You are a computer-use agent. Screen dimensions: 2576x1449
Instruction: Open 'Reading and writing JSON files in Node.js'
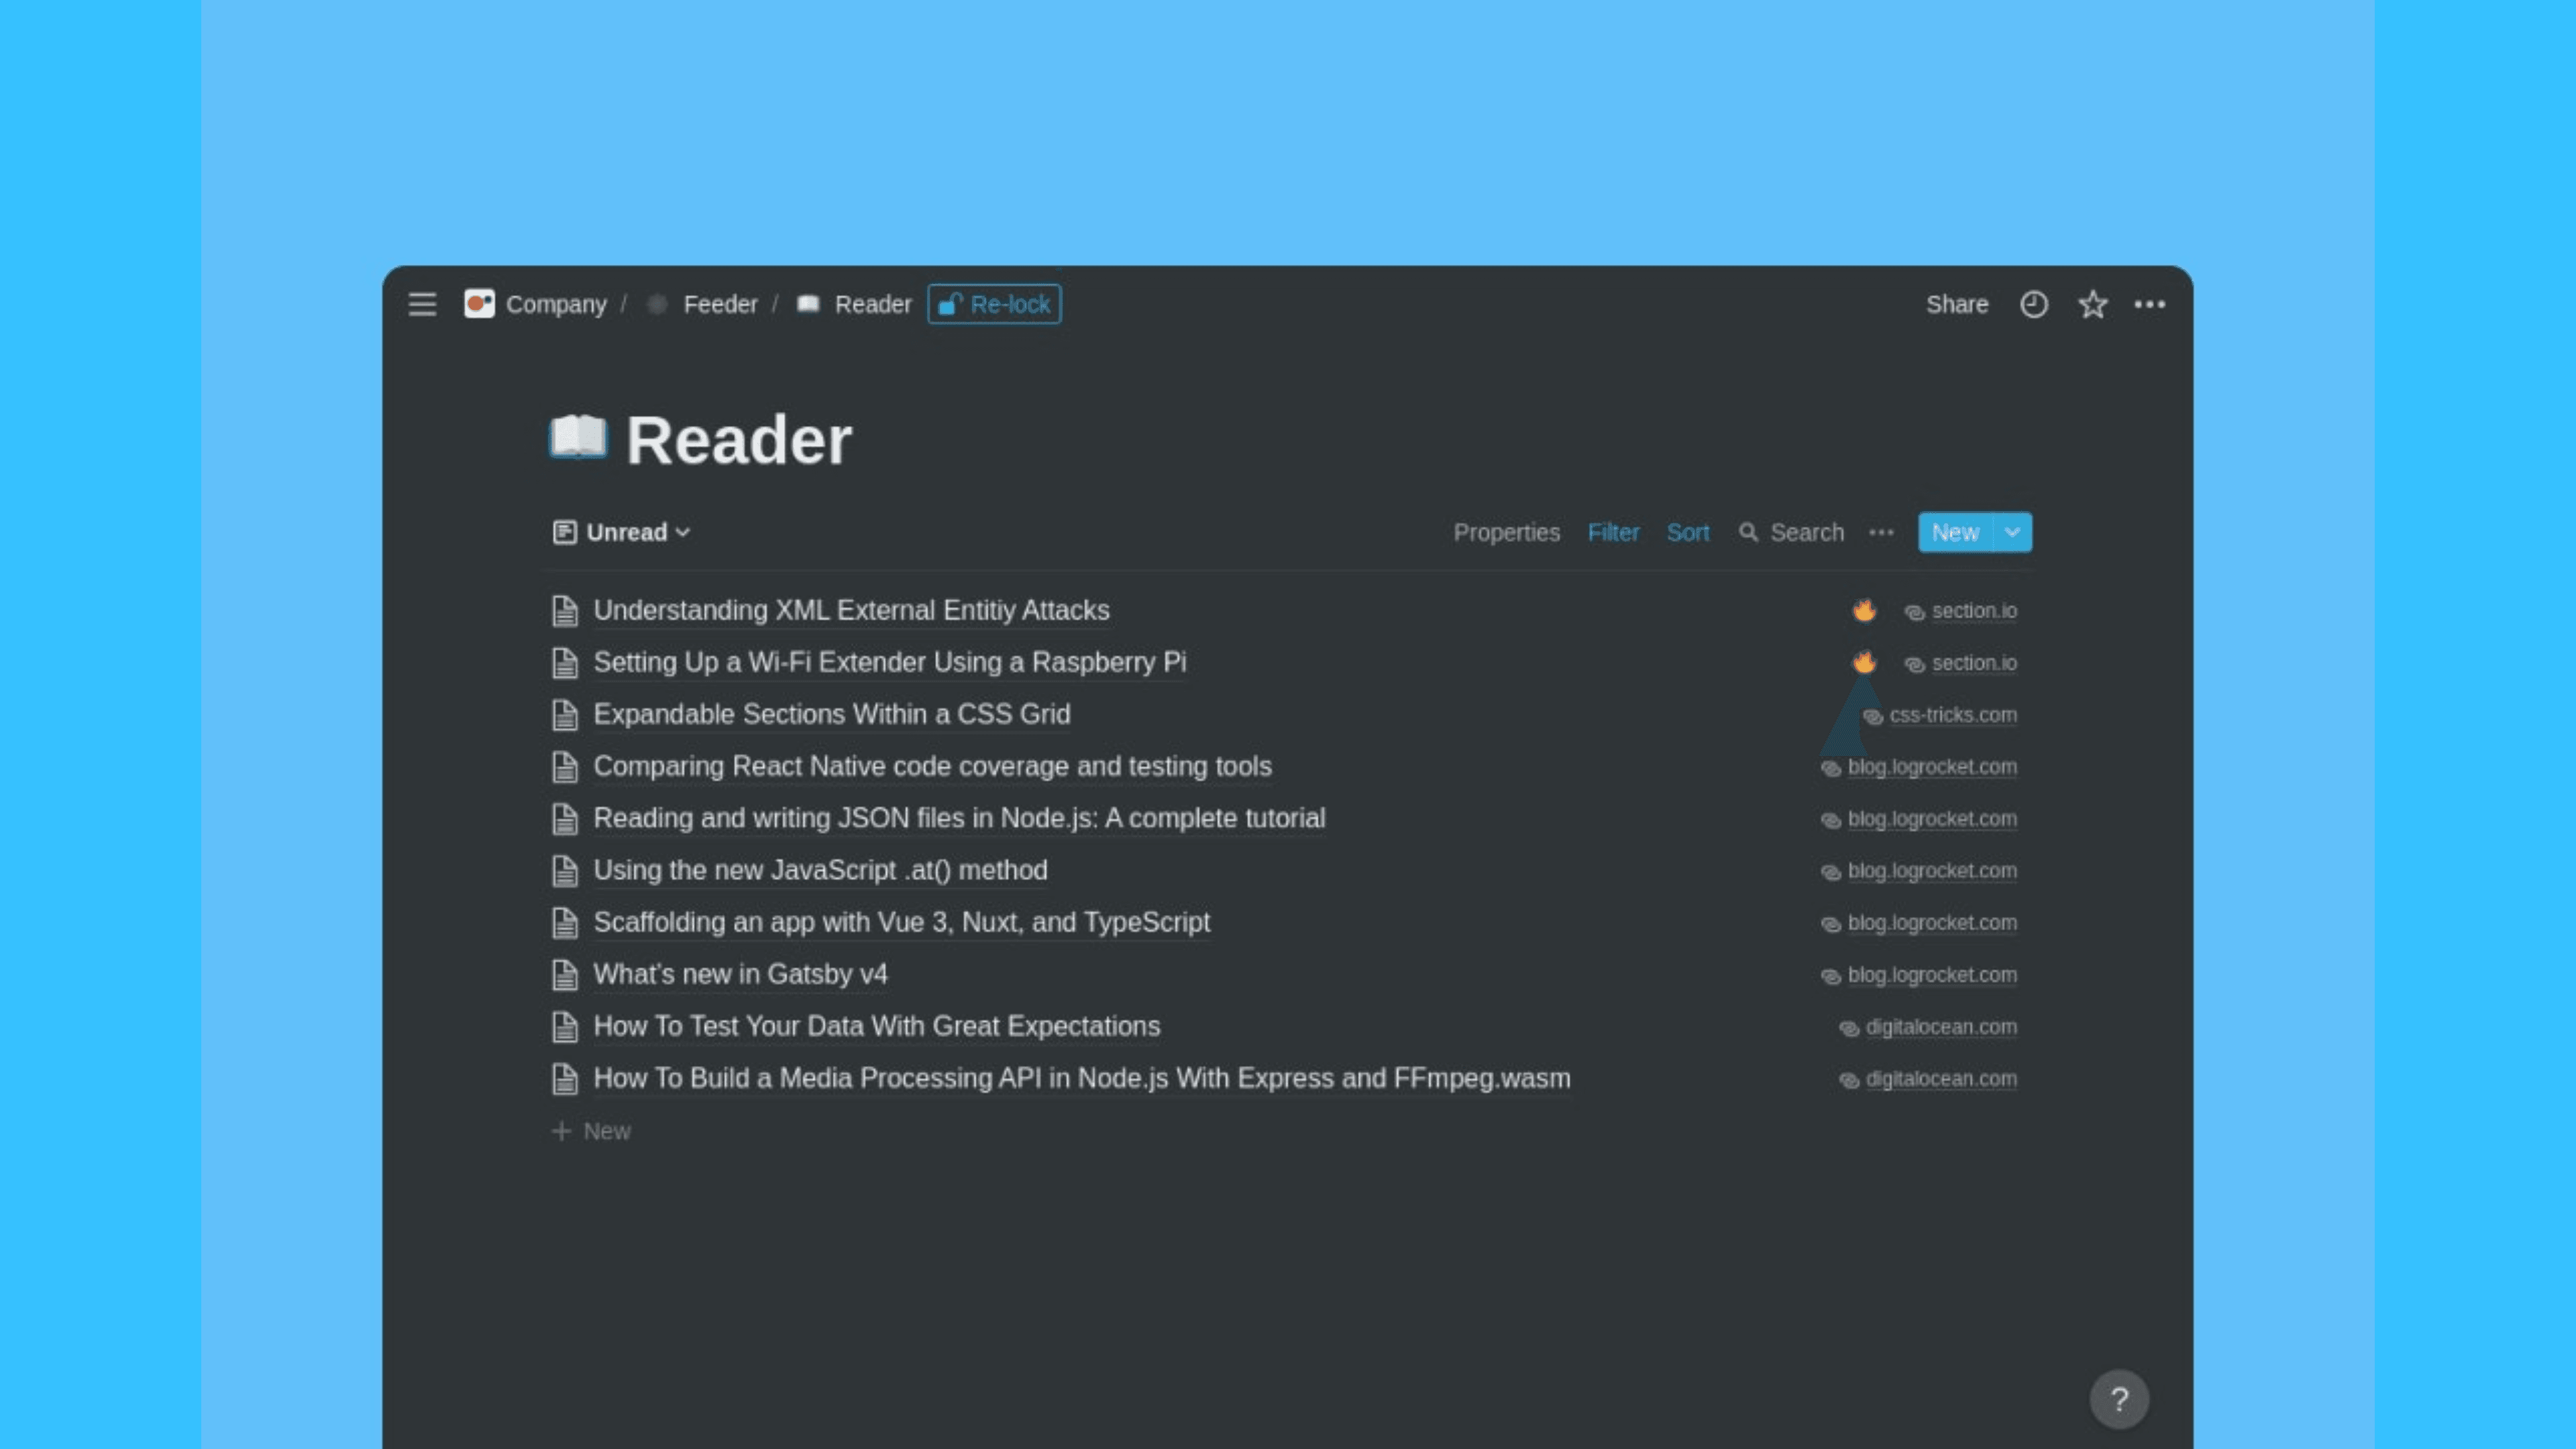[959, 818]
